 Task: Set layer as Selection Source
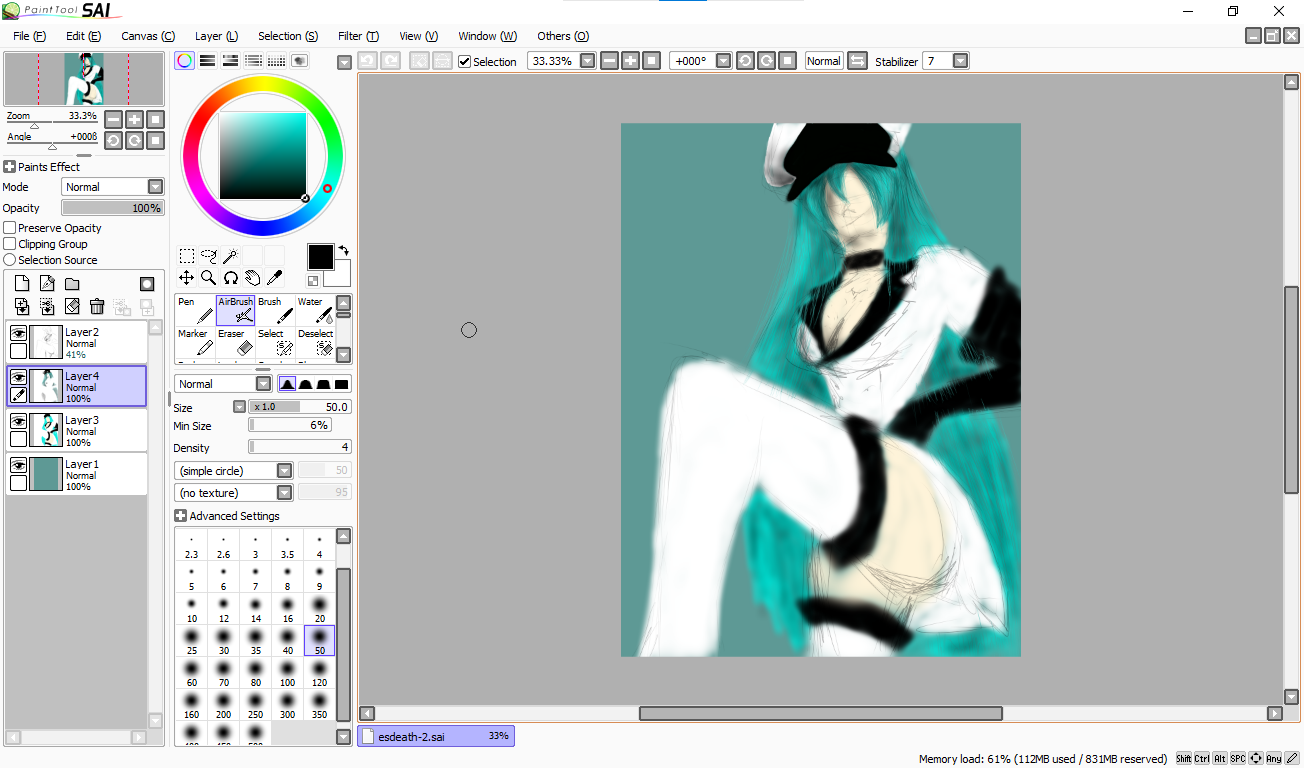[x=10, y=260]
